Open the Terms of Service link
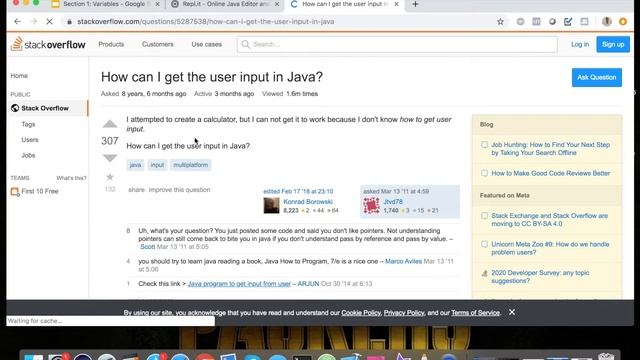This screenshot has width=640, height=360. coord(475,313)
